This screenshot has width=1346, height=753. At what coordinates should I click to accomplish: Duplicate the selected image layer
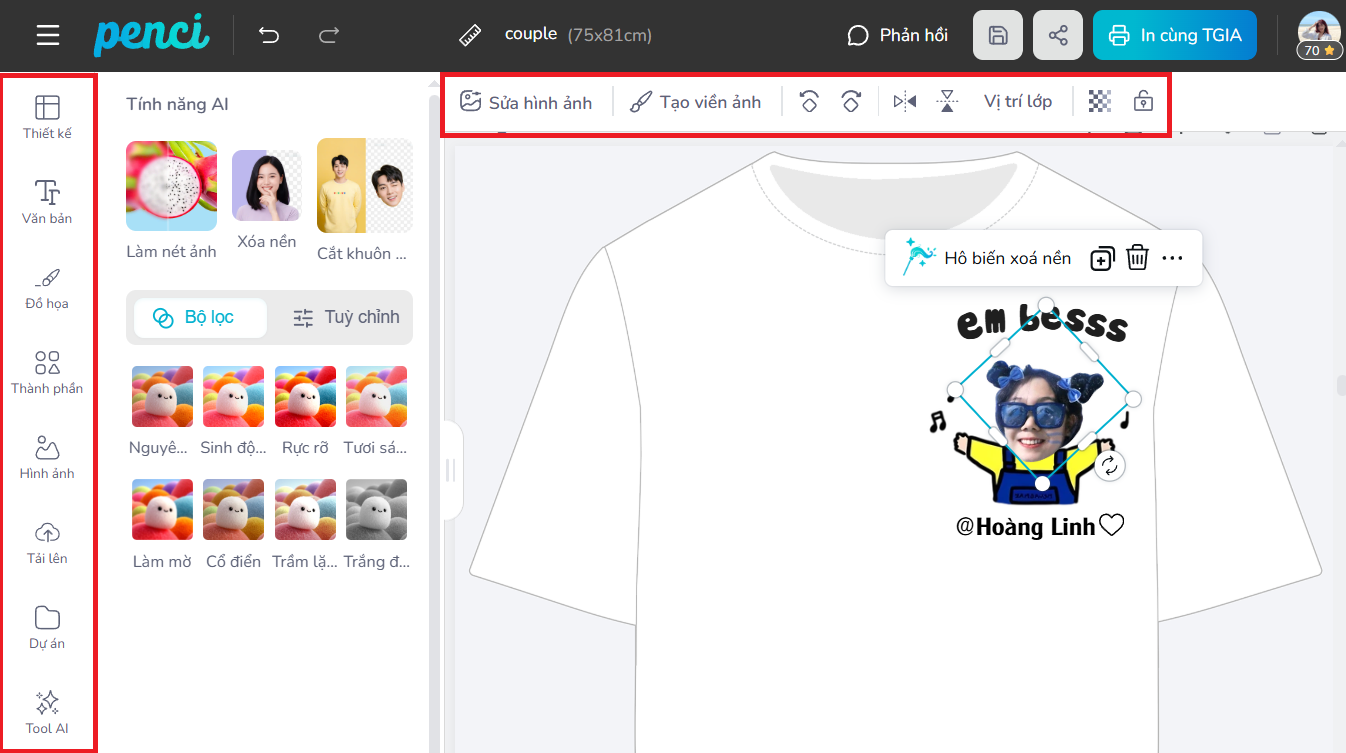point(1101,258)
